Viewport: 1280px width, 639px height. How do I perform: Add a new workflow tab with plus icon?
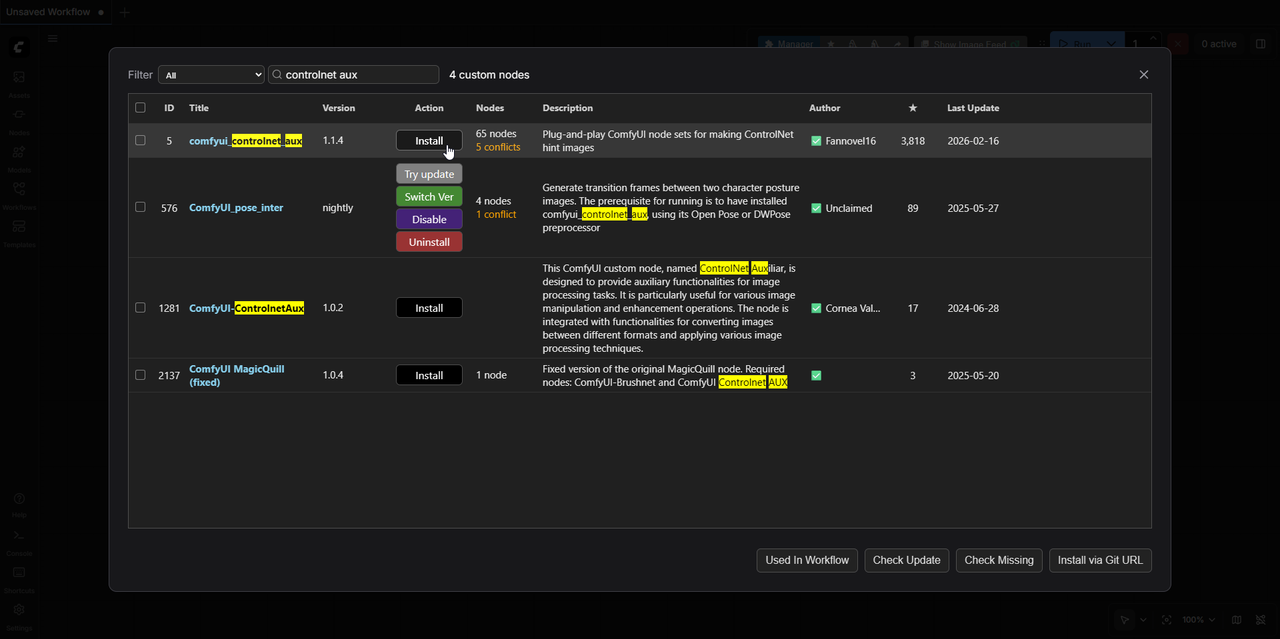click(124, 12)
